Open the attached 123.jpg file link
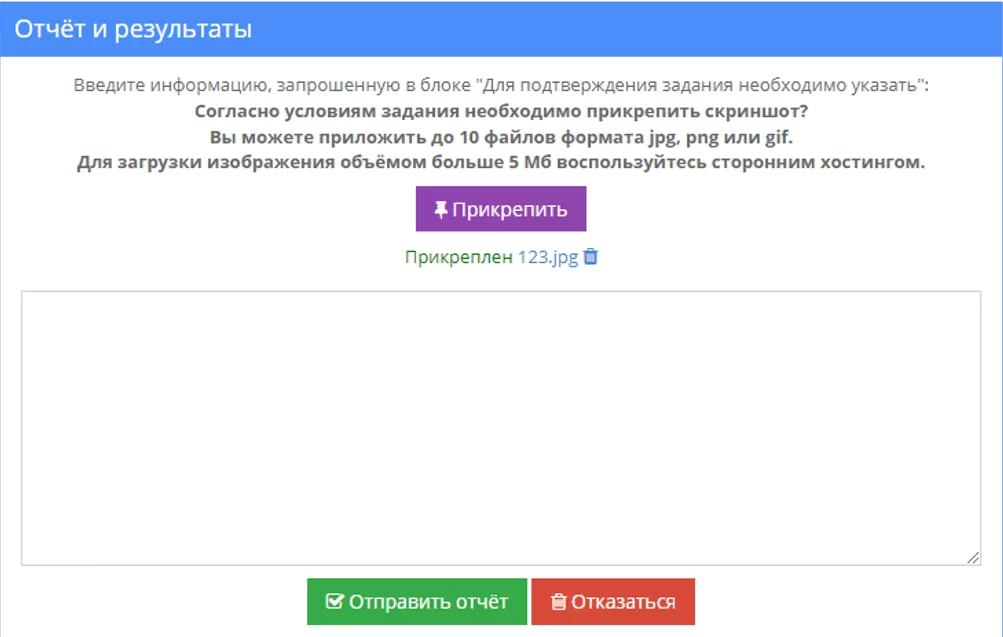 [x=548, y=257]
